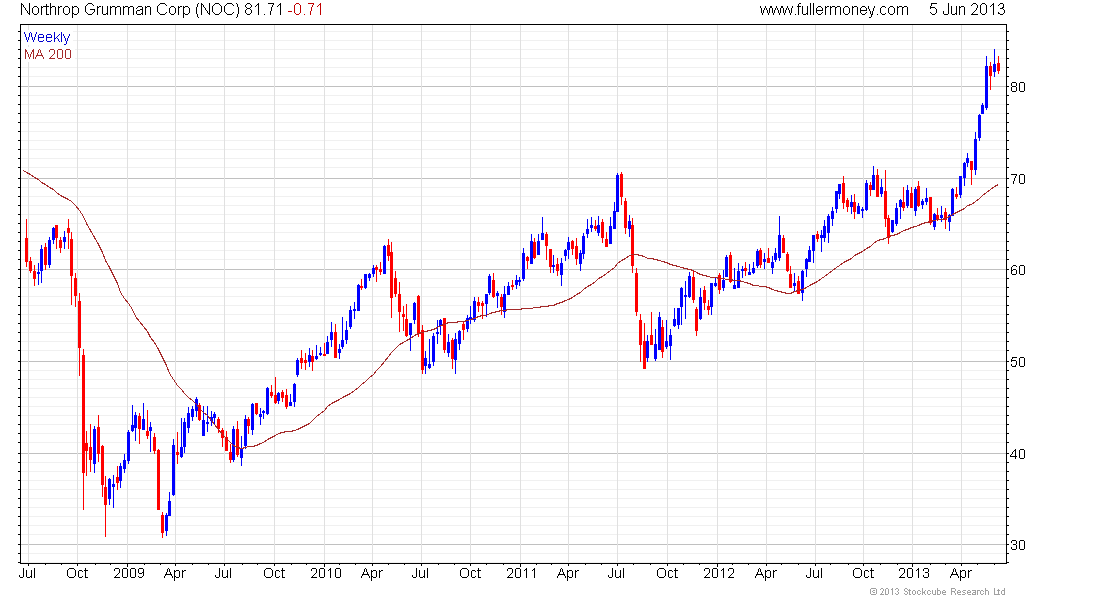Image resolution: width=1100 pixels, height=600 pixels.
Task: Click the copyright Stockcube Research Ltd text
Action: click(x=937, y=592)
